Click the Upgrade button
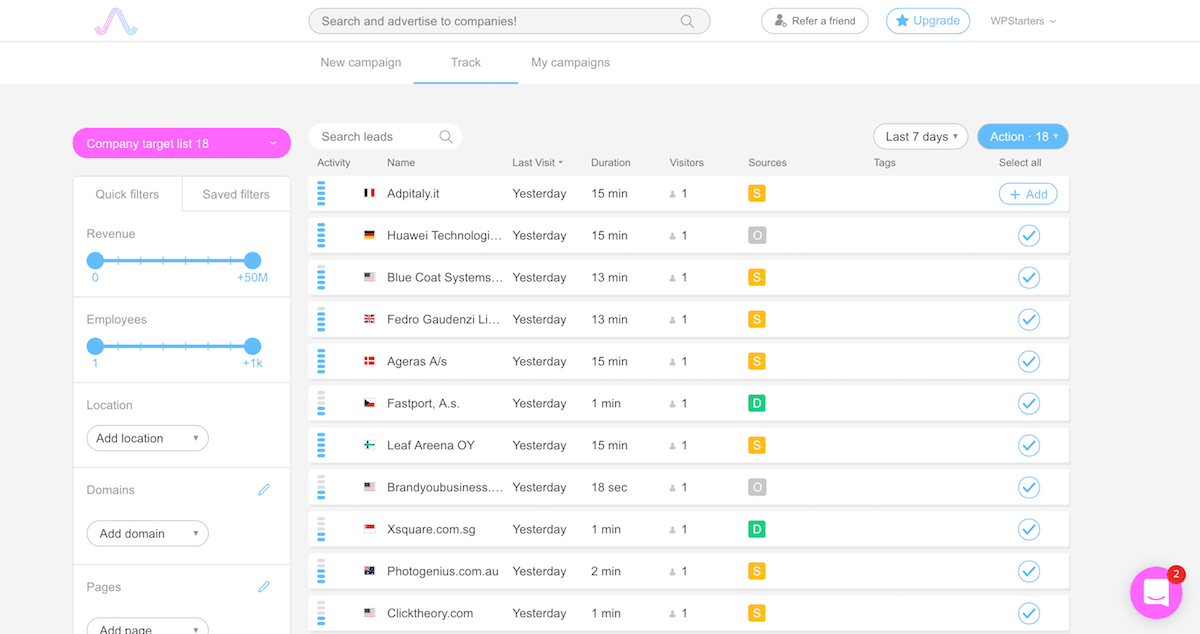The width and height of the screenshot is (1200, 634). click(927, 21)
